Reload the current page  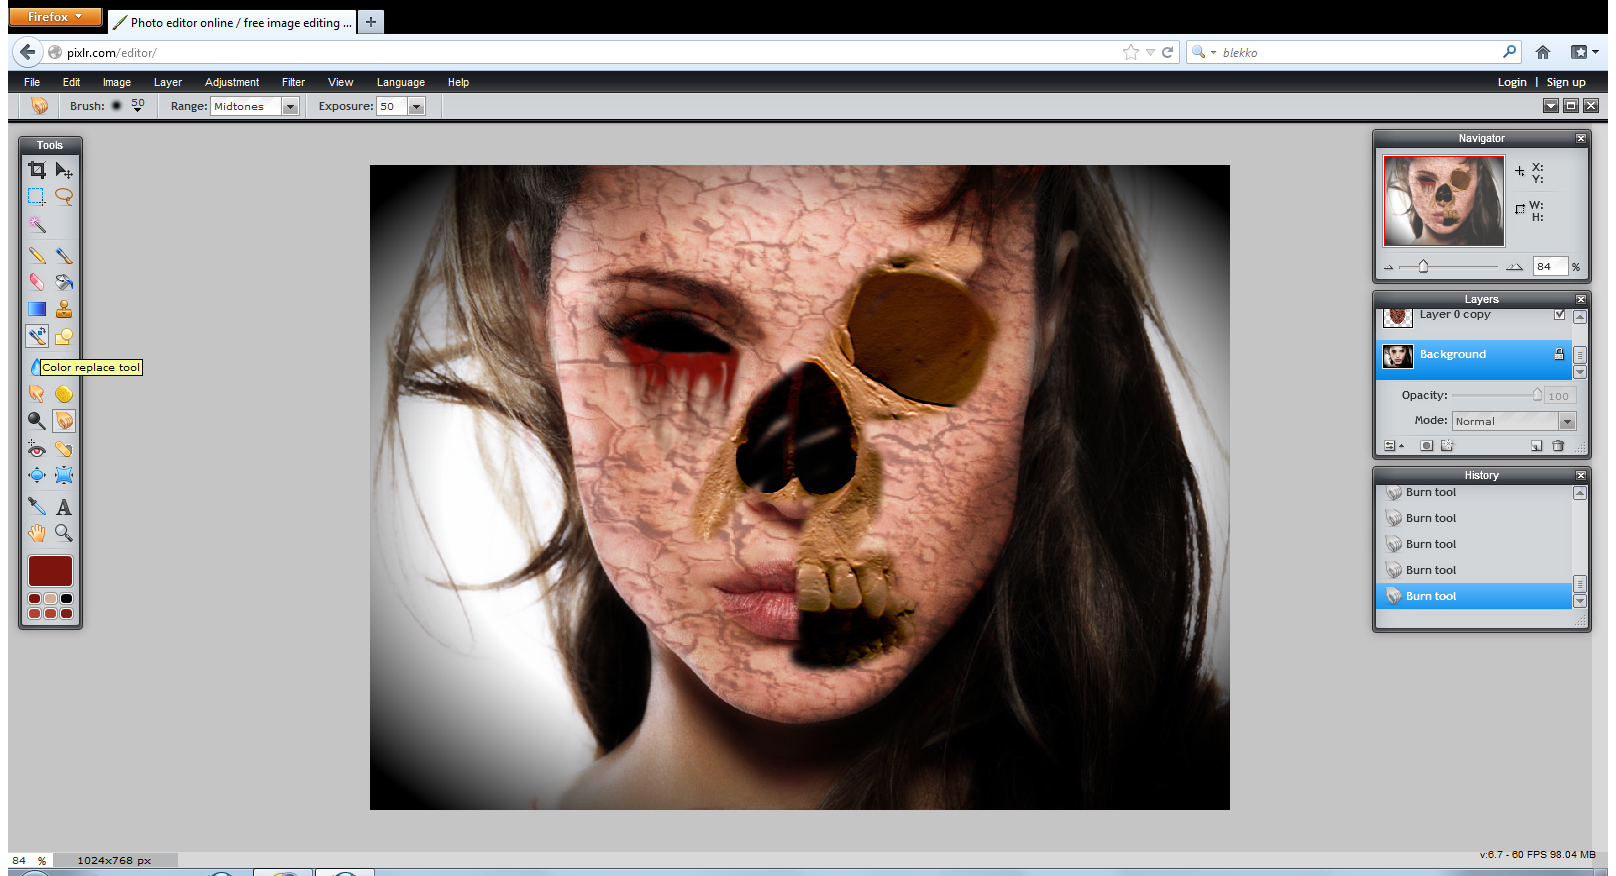click(1167, 52)
